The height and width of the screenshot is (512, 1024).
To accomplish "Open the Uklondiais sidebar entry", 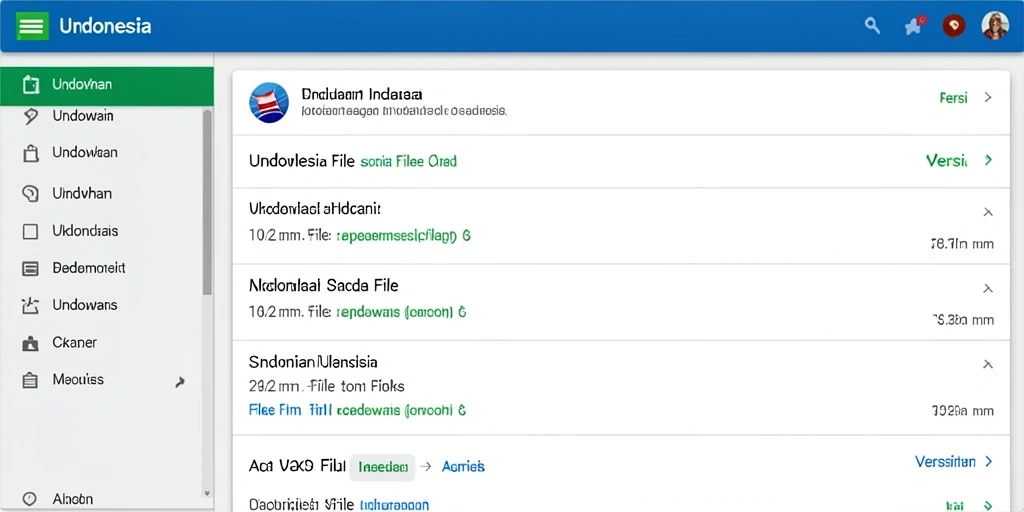I will point(85,231).
